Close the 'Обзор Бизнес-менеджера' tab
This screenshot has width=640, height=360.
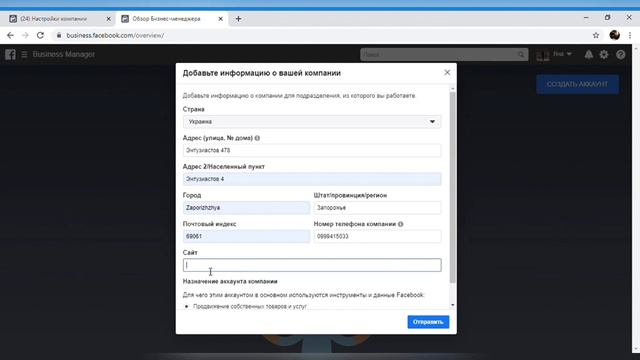coord(220,19)
